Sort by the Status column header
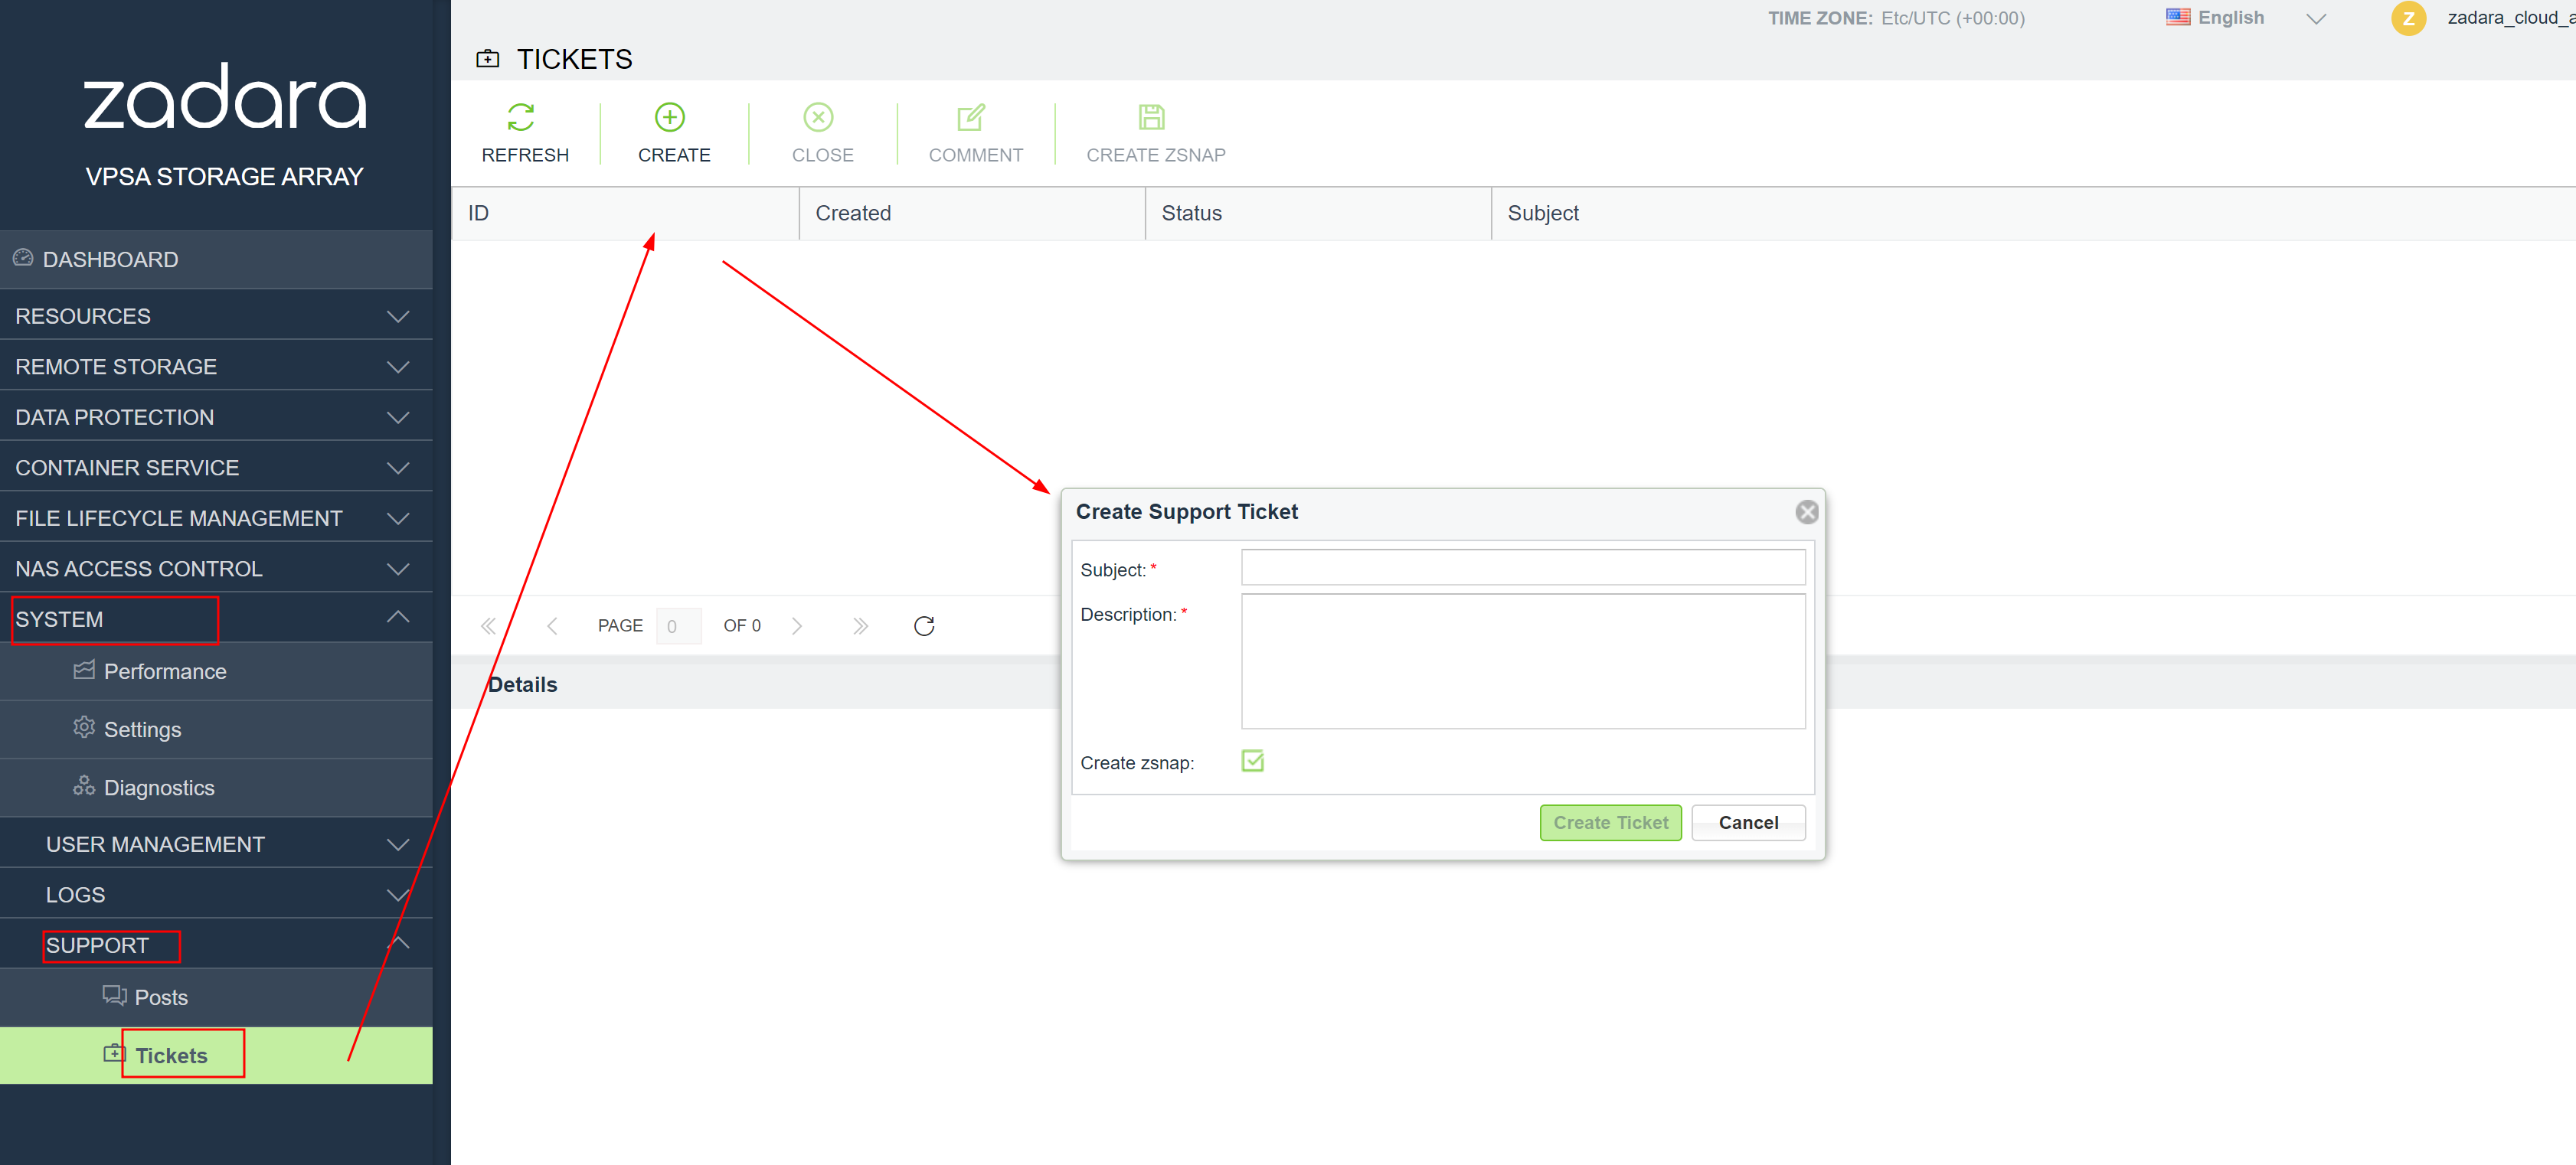The width and height of the screenshot is (2576, 1165). 1318,213
